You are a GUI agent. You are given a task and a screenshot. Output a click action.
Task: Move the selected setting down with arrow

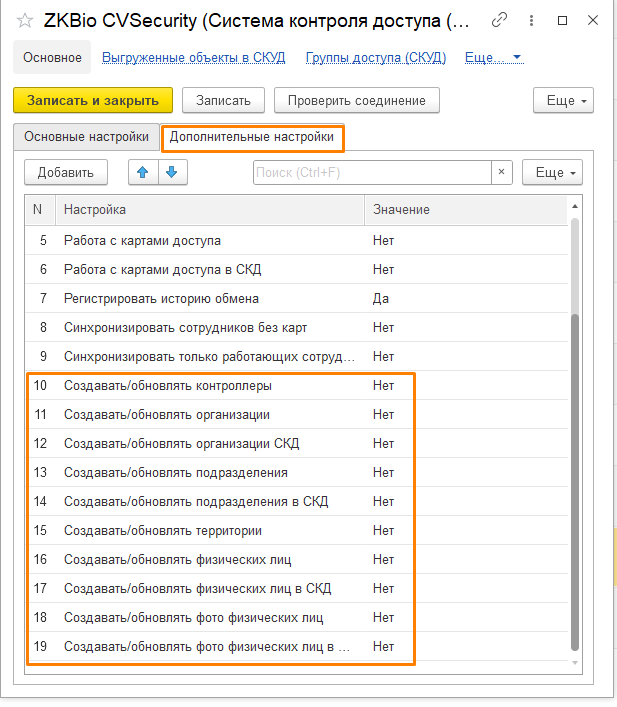pyautogui.click(x=171, y=172)
